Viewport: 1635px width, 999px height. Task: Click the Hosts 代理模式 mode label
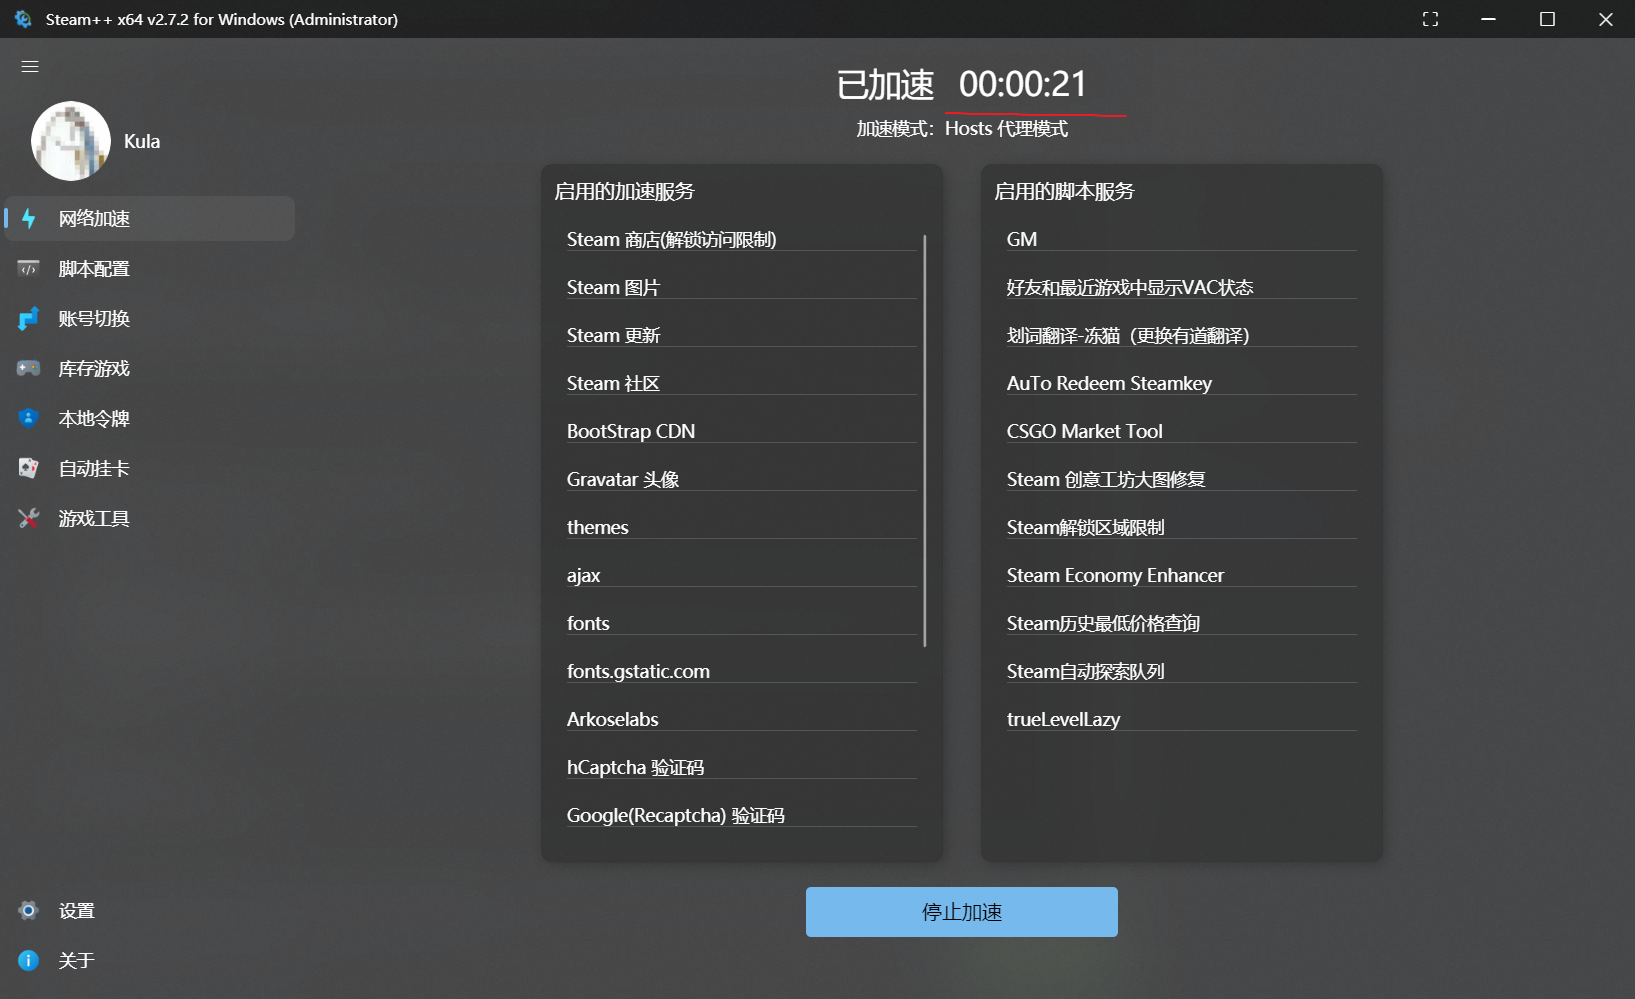[1006, 128]
